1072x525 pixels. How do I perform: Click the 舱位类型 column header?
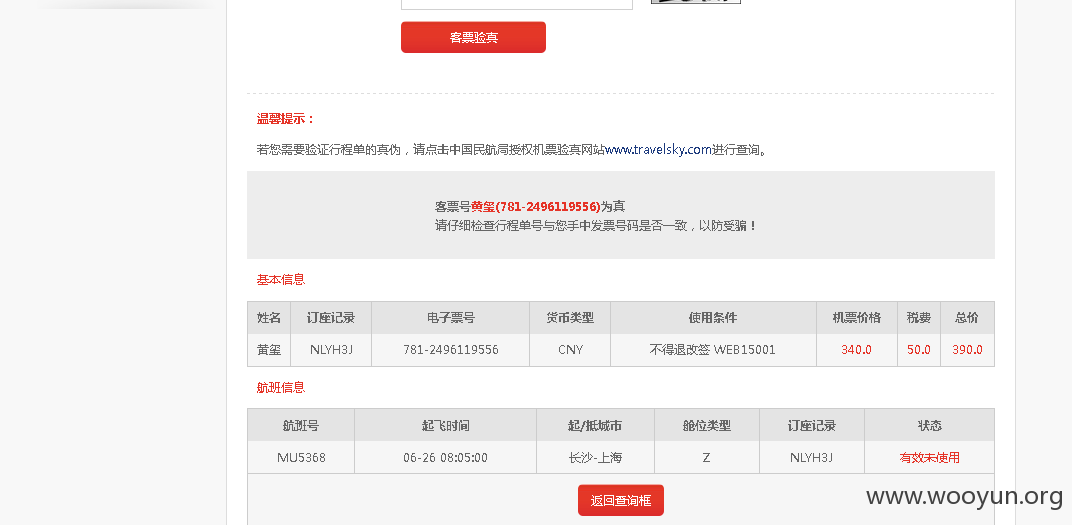click(707, 426)
